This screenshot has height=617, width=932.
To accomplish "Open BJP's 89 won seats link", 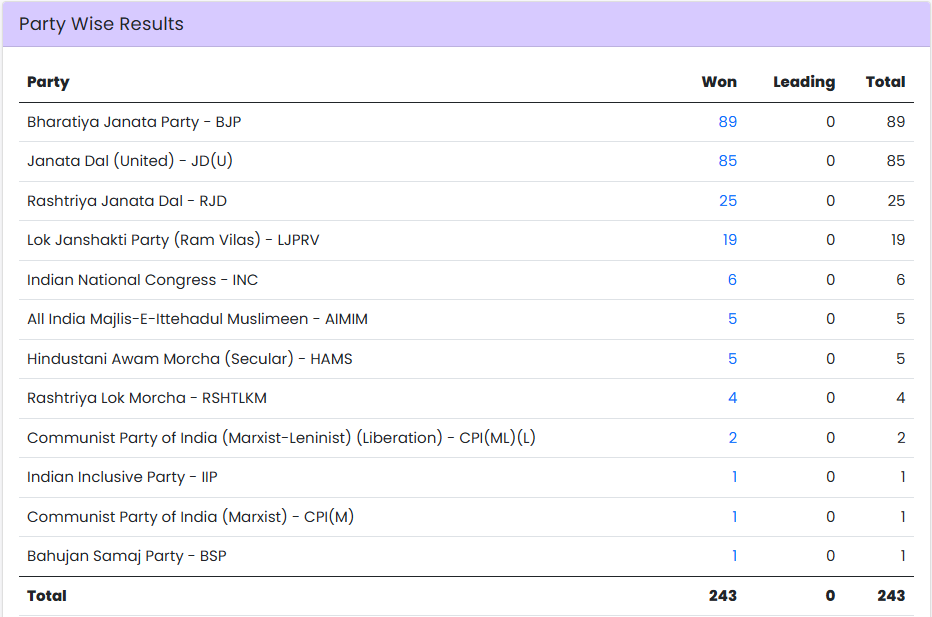I will (x=727, y=122).
